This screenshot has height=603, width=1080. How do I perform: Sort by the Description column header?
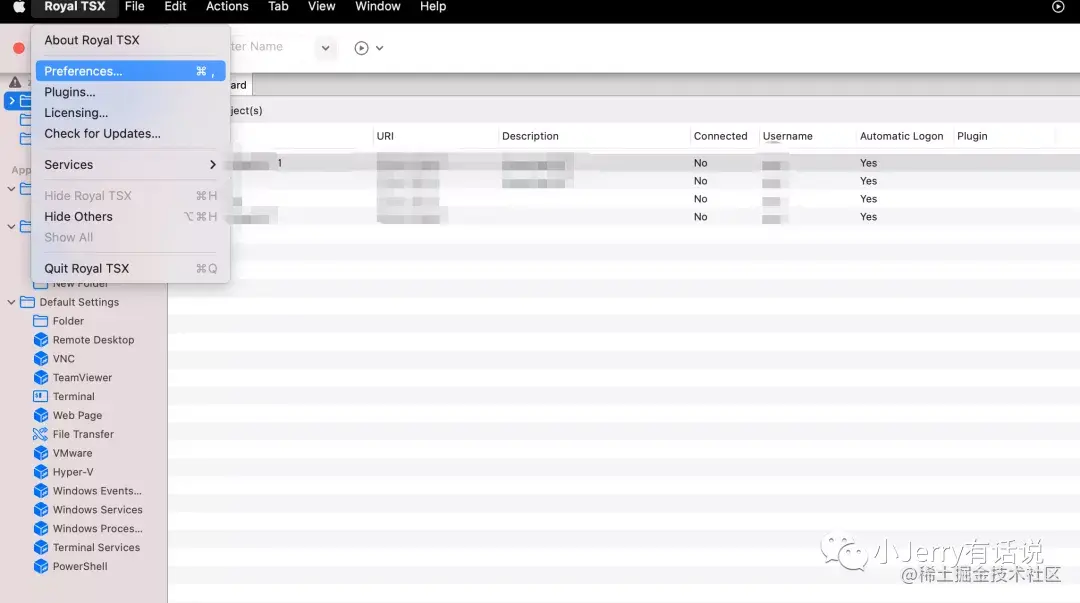[594, 136]
